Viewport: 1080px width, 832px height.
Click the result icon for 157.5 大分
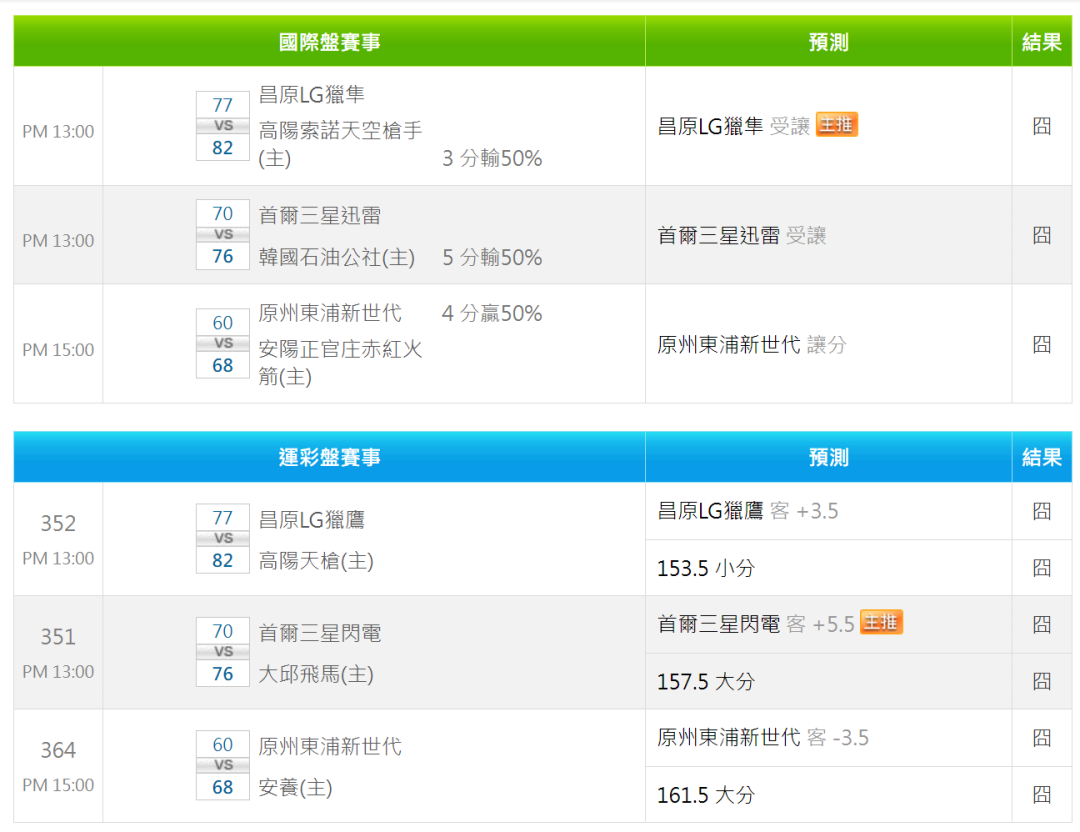[x=1041, y=681]
